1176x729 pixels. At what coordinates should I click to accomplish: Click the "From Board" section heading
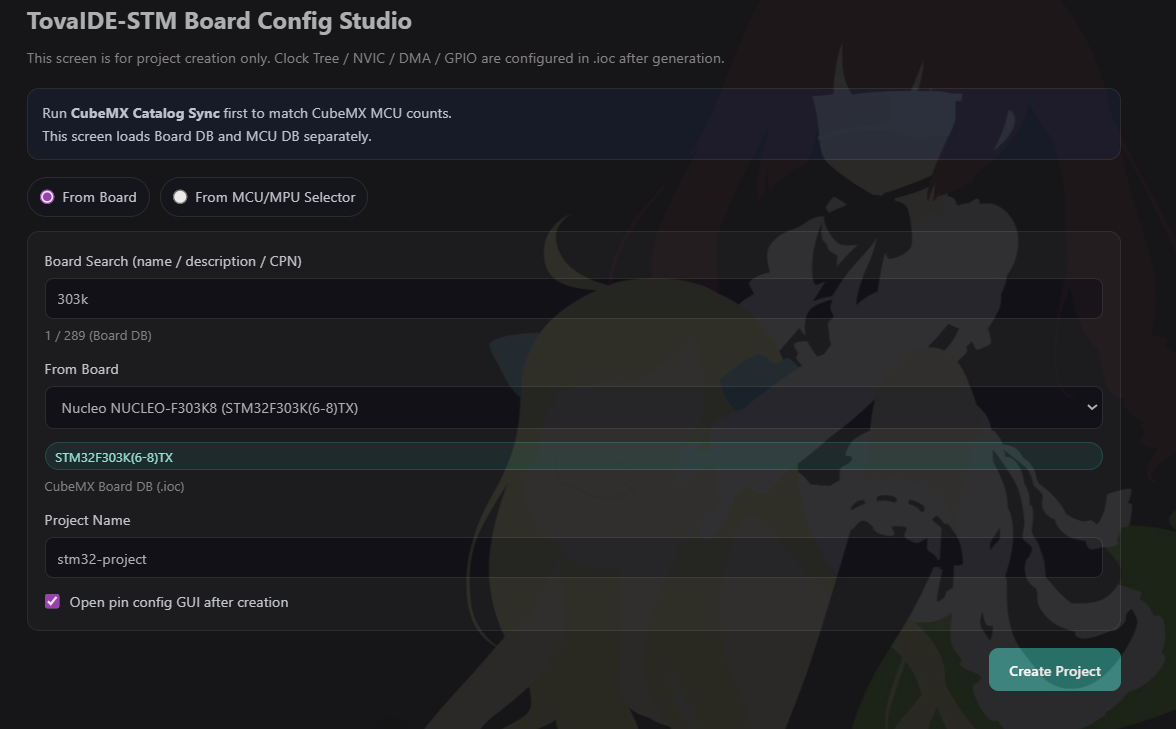[x=81, y=369]
